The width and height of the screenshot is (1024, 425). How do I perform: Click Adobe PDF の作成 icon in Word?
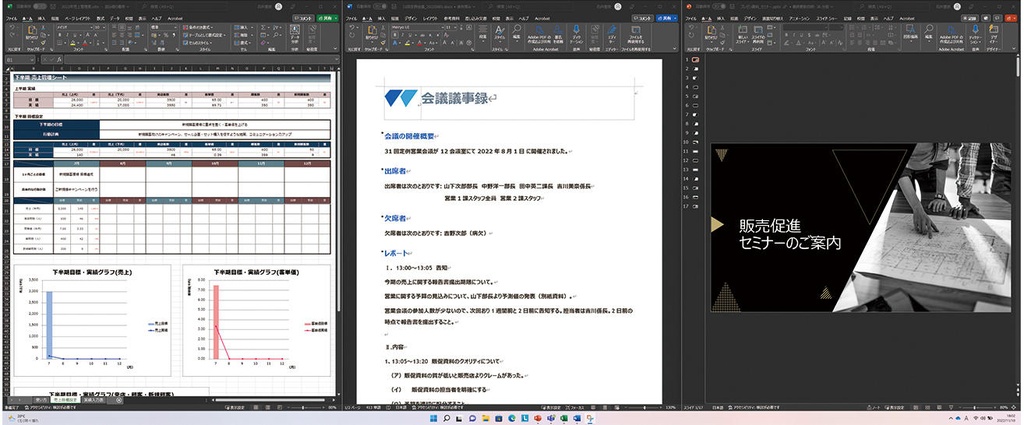[537, 29]
